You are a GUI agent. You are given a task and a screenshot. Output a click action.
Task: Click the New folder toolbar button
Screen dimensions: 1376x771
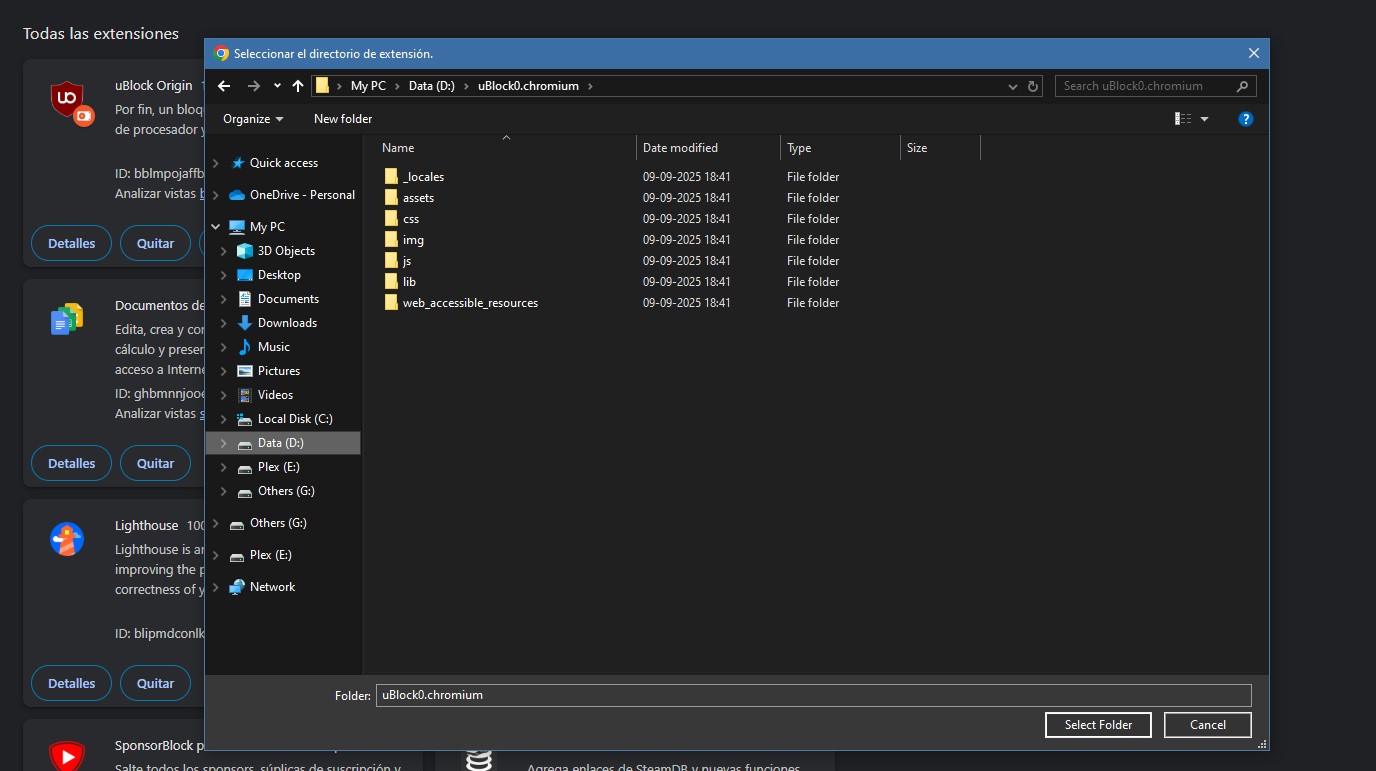[x=343, y=119]
